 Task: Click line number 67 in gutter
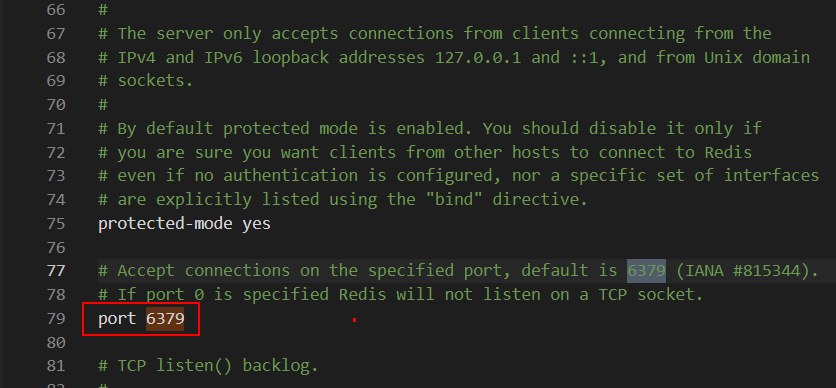[56, 34]
